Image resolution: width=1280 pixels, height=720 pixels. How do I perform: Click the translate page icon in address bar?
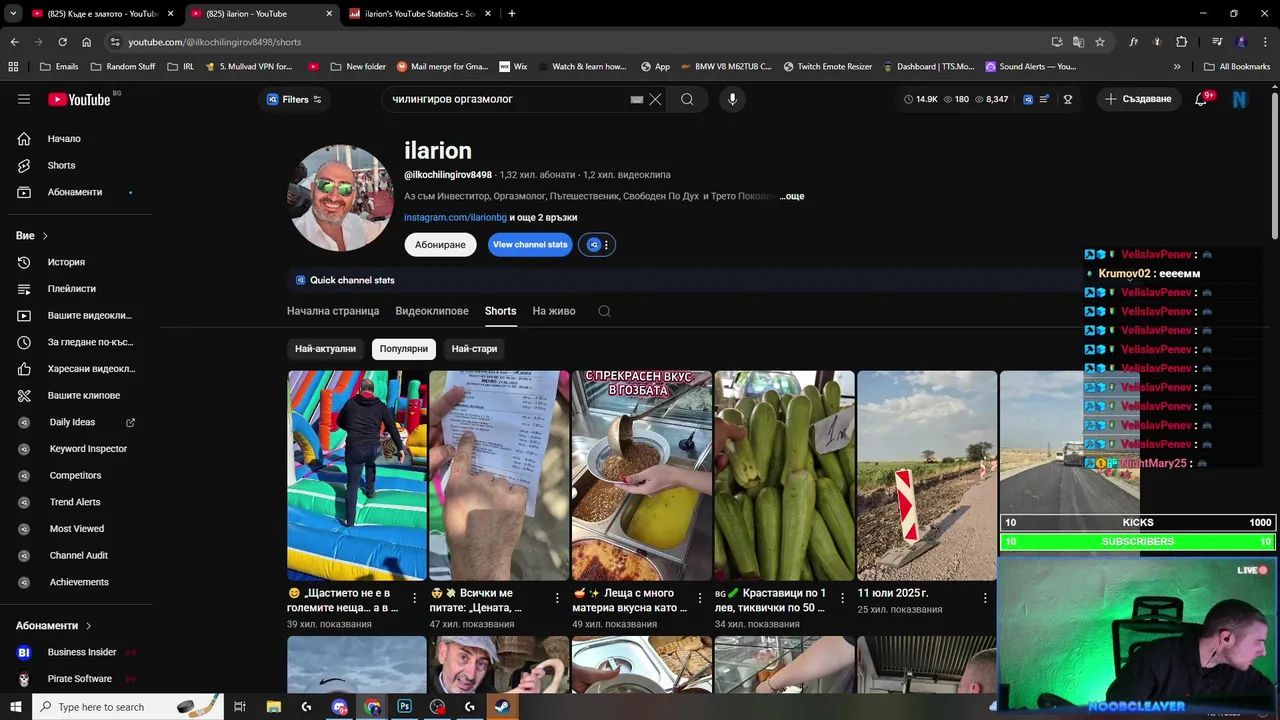click(x=1078, y=42)
